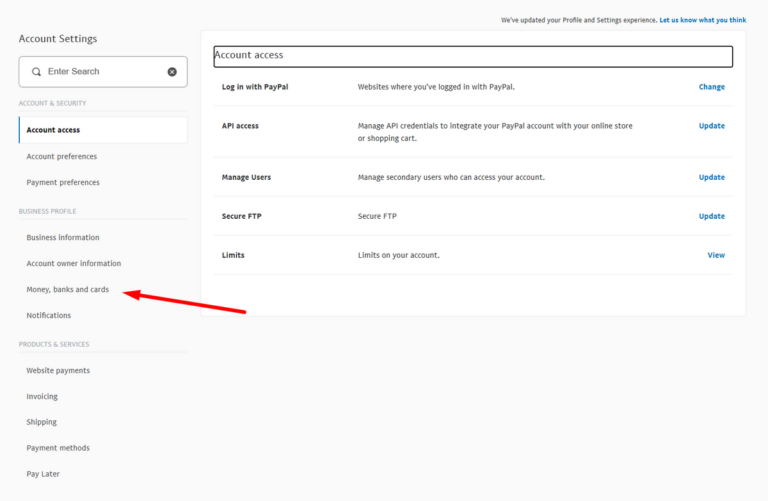Click the search magnifier icon
This screenshot has width=768, height=501.
[x=36, y=72]
